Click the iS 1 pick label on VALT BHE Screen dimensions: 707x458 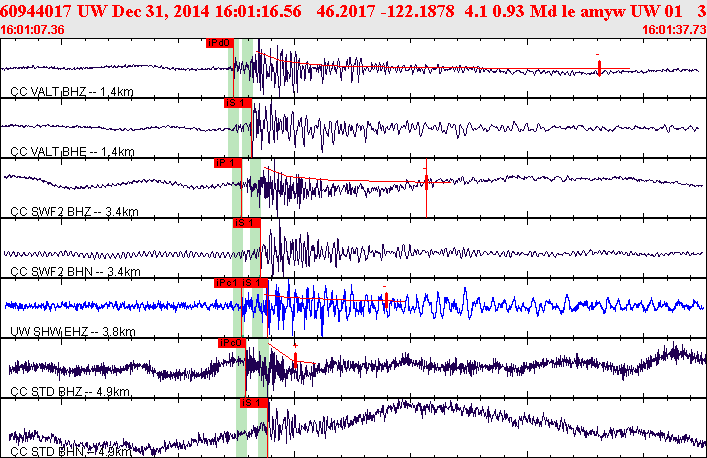pos(237,103)
